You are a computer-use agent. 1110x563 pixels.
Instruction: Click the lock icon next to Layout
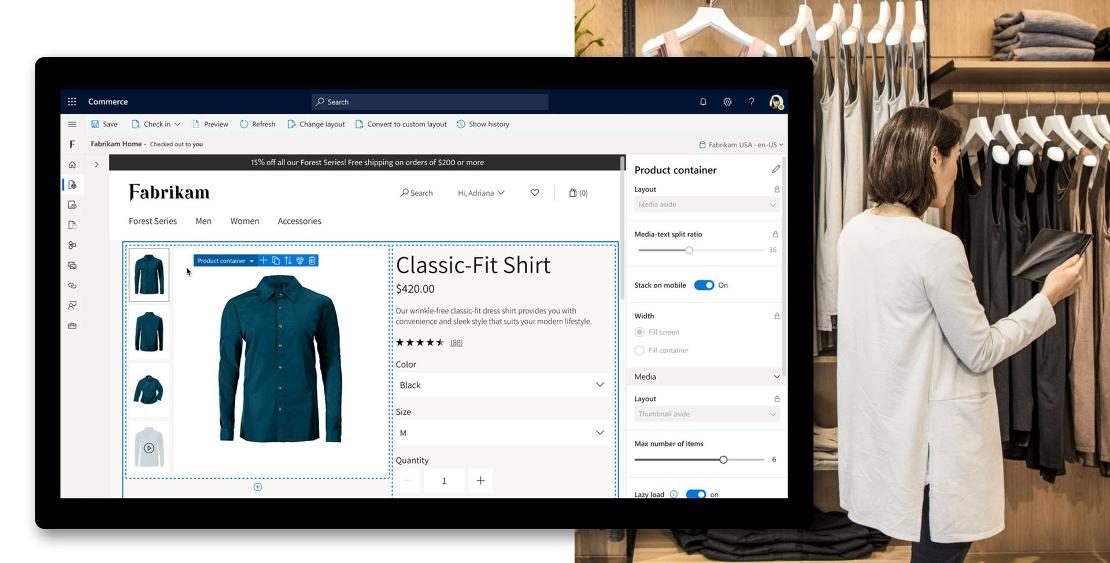click(x=777, y=190)
